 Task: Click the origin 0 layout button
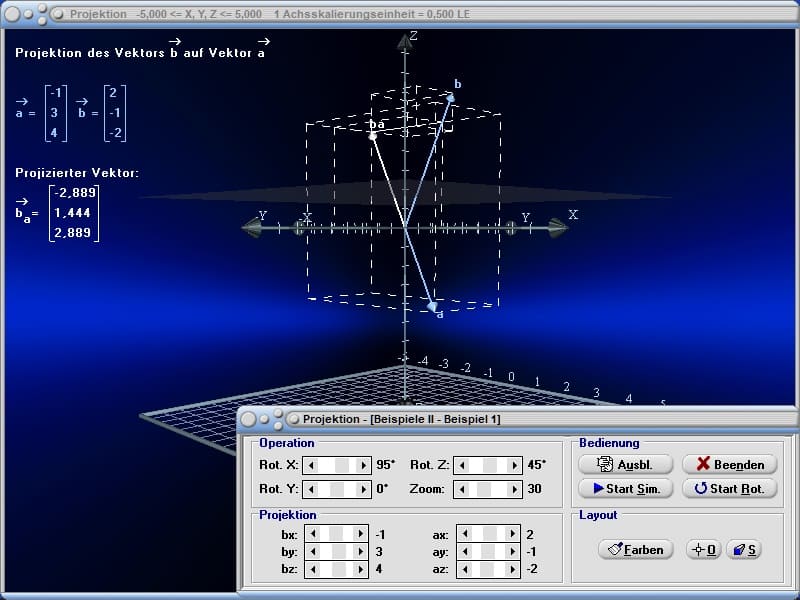tap(703, 549)
